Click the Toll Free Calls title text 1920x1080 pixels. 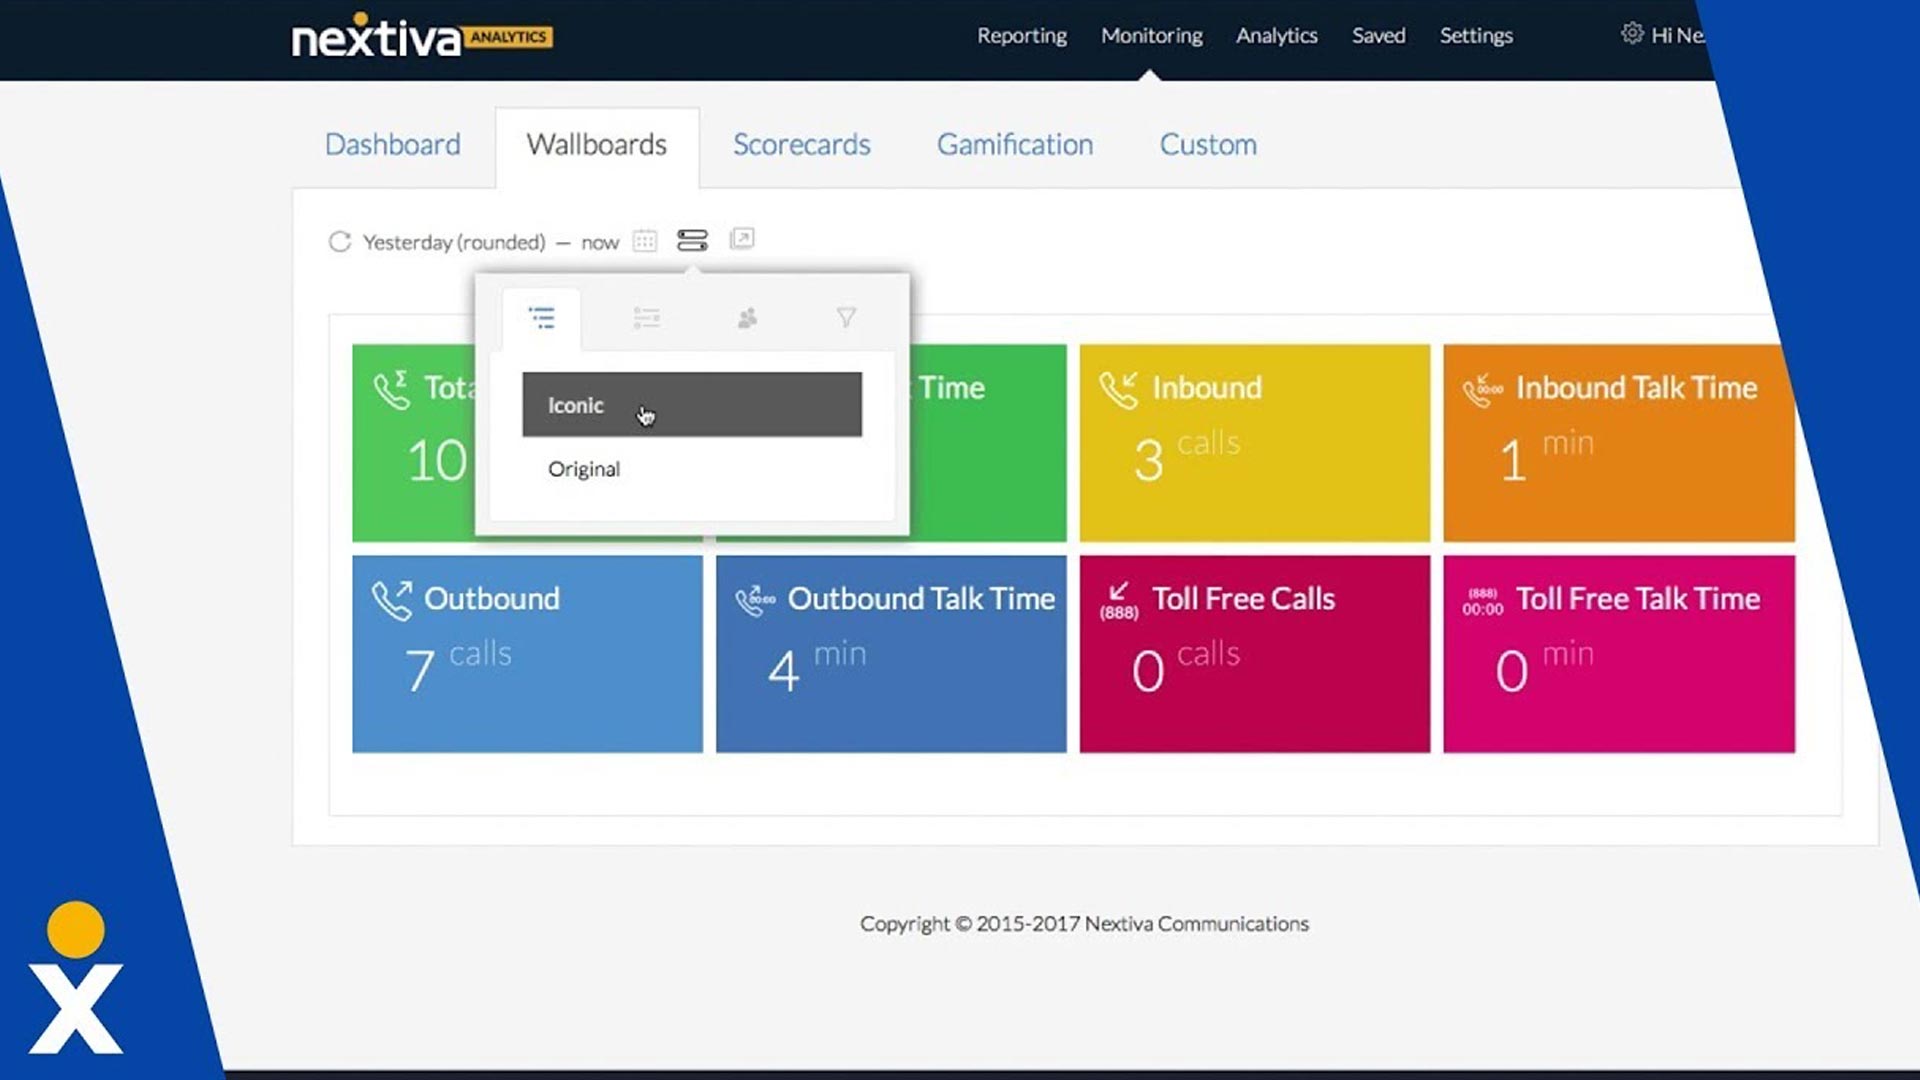[x=1243, y=599]
